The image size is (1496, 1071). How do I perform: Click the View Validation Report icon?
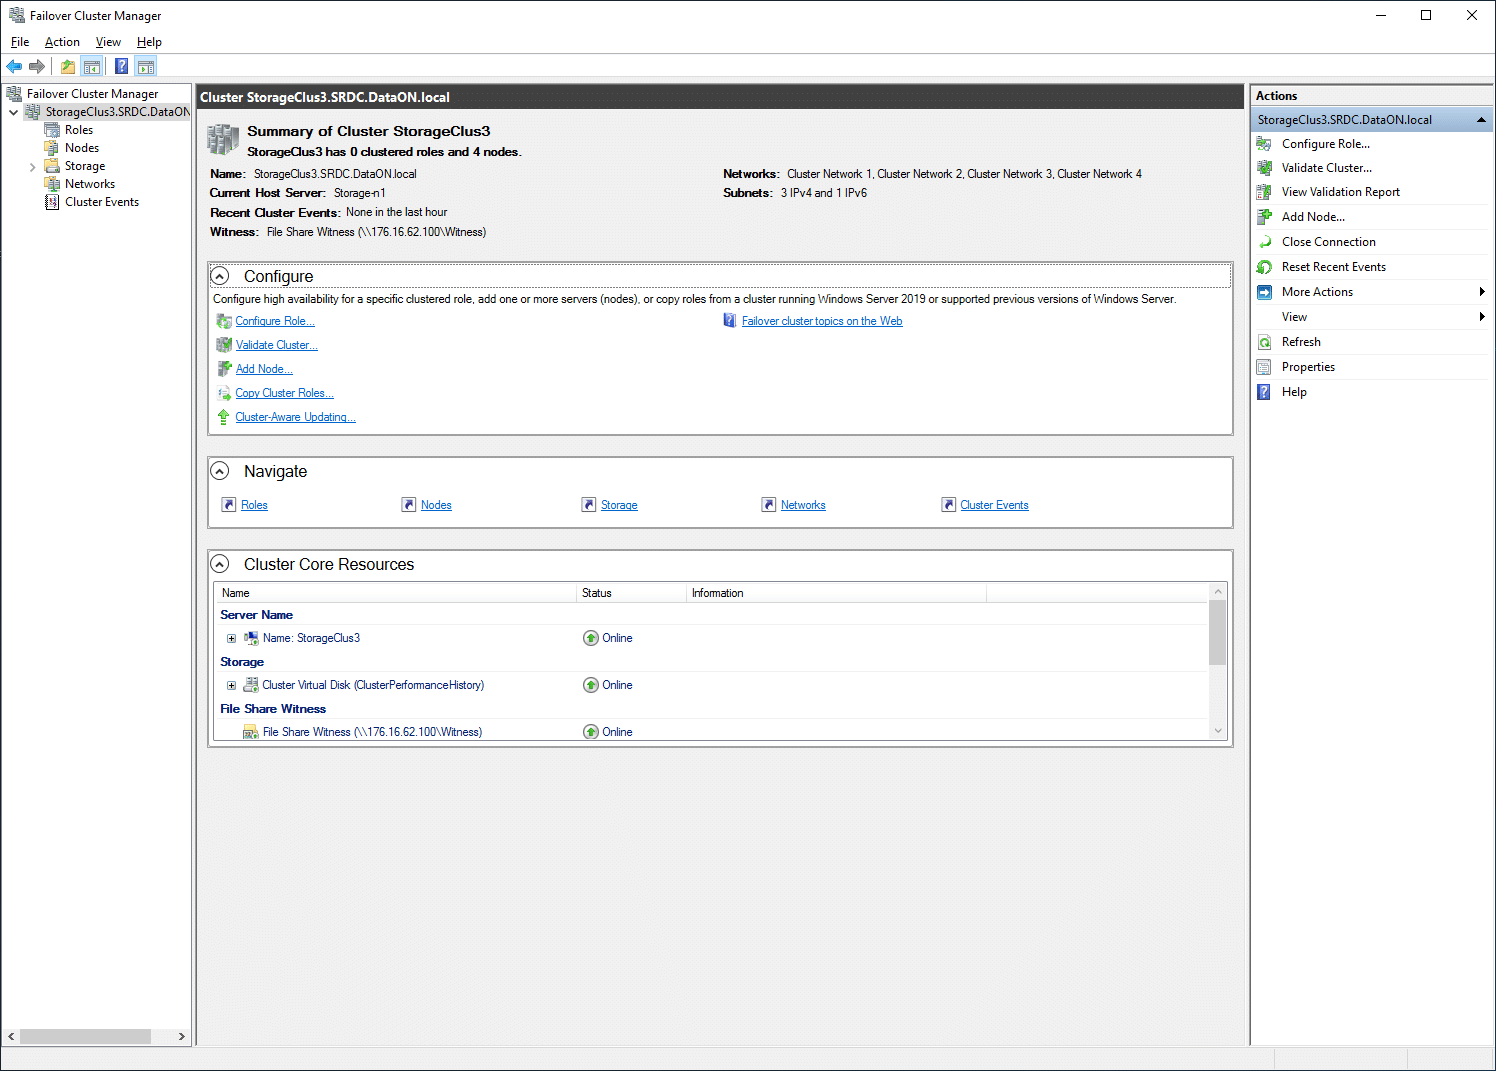[x=1265, y=192]
